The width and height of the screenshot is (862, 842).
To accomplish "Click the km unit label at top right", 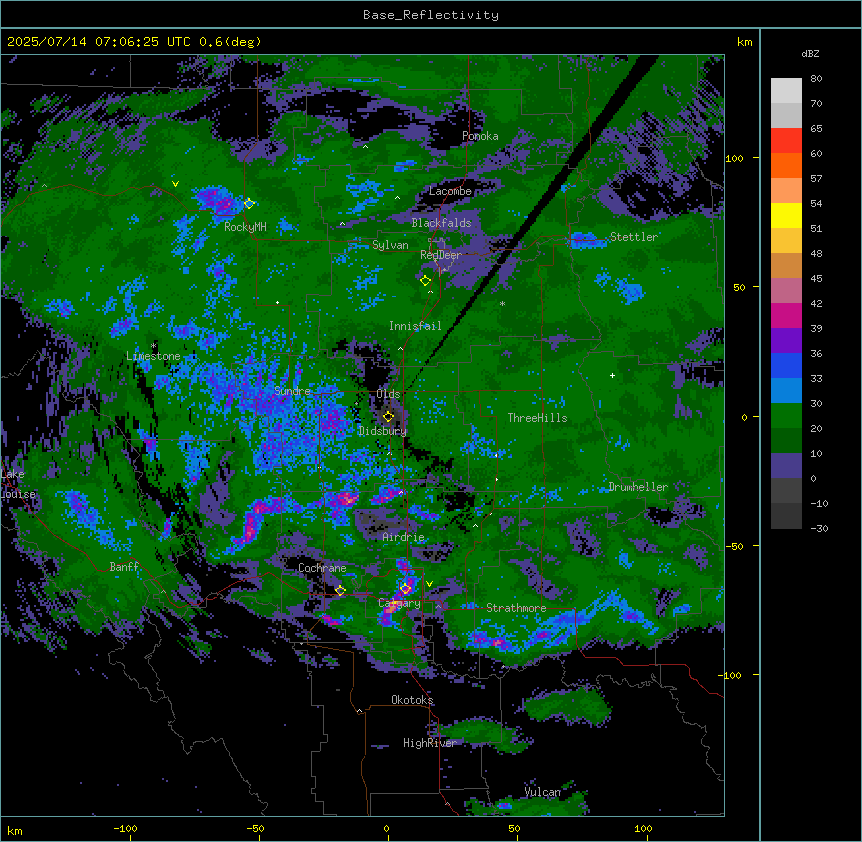I will 745,42.
